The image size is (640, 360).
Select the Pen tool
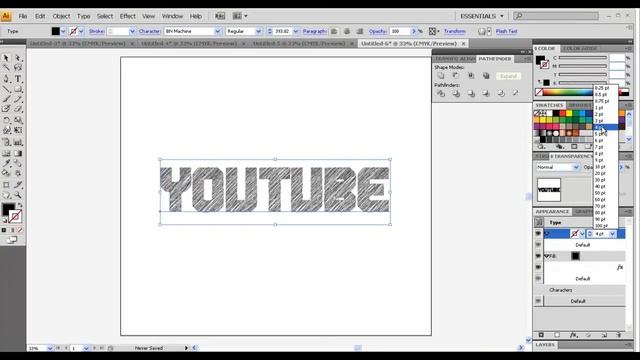(x=6, y=79)
